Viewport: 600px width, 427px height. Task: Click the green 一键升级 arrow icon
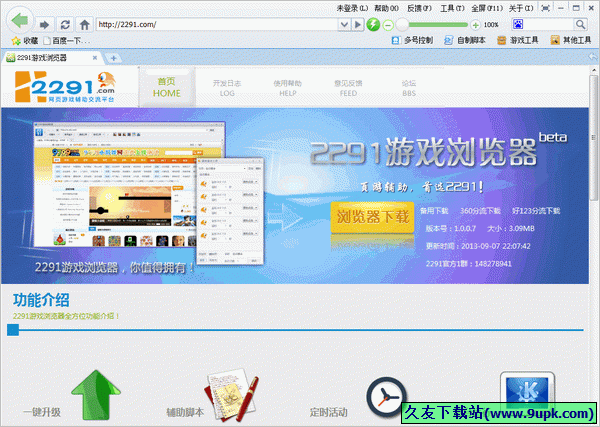96,395
